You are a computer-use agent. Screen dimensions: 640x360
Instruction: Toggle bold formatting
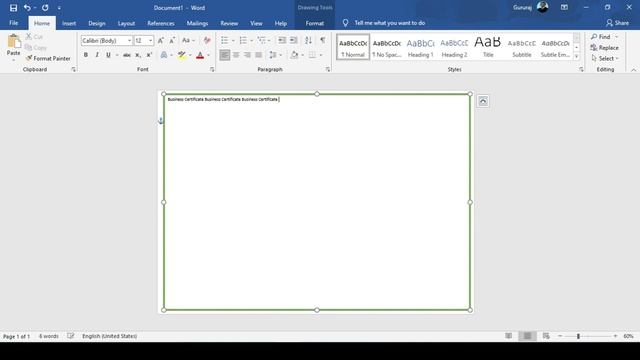(x=86, y=55)
